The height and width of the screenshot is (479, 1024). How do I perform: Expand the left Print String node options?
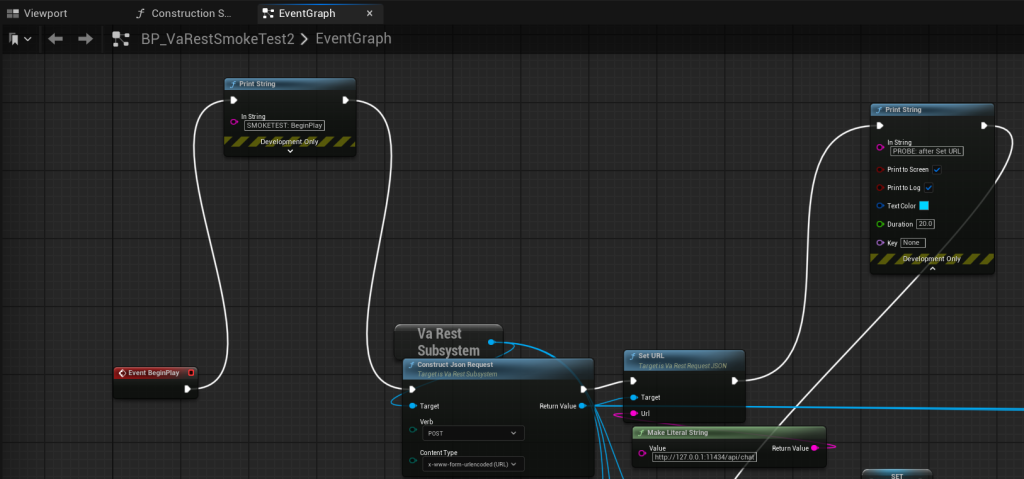tap(290, 153)
